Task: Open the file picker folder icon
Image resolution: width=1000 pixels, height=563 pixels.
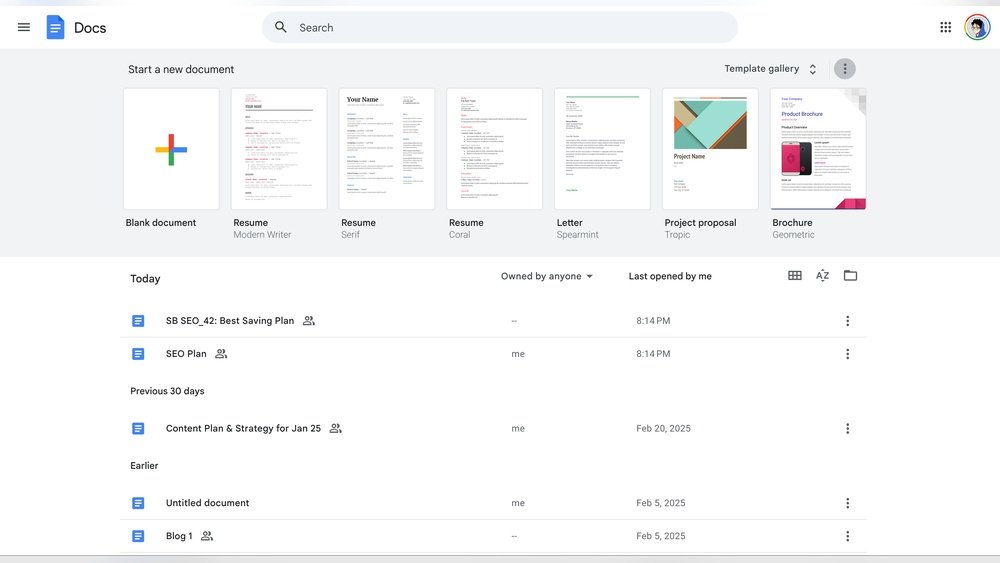Action: tap(850, 275)
